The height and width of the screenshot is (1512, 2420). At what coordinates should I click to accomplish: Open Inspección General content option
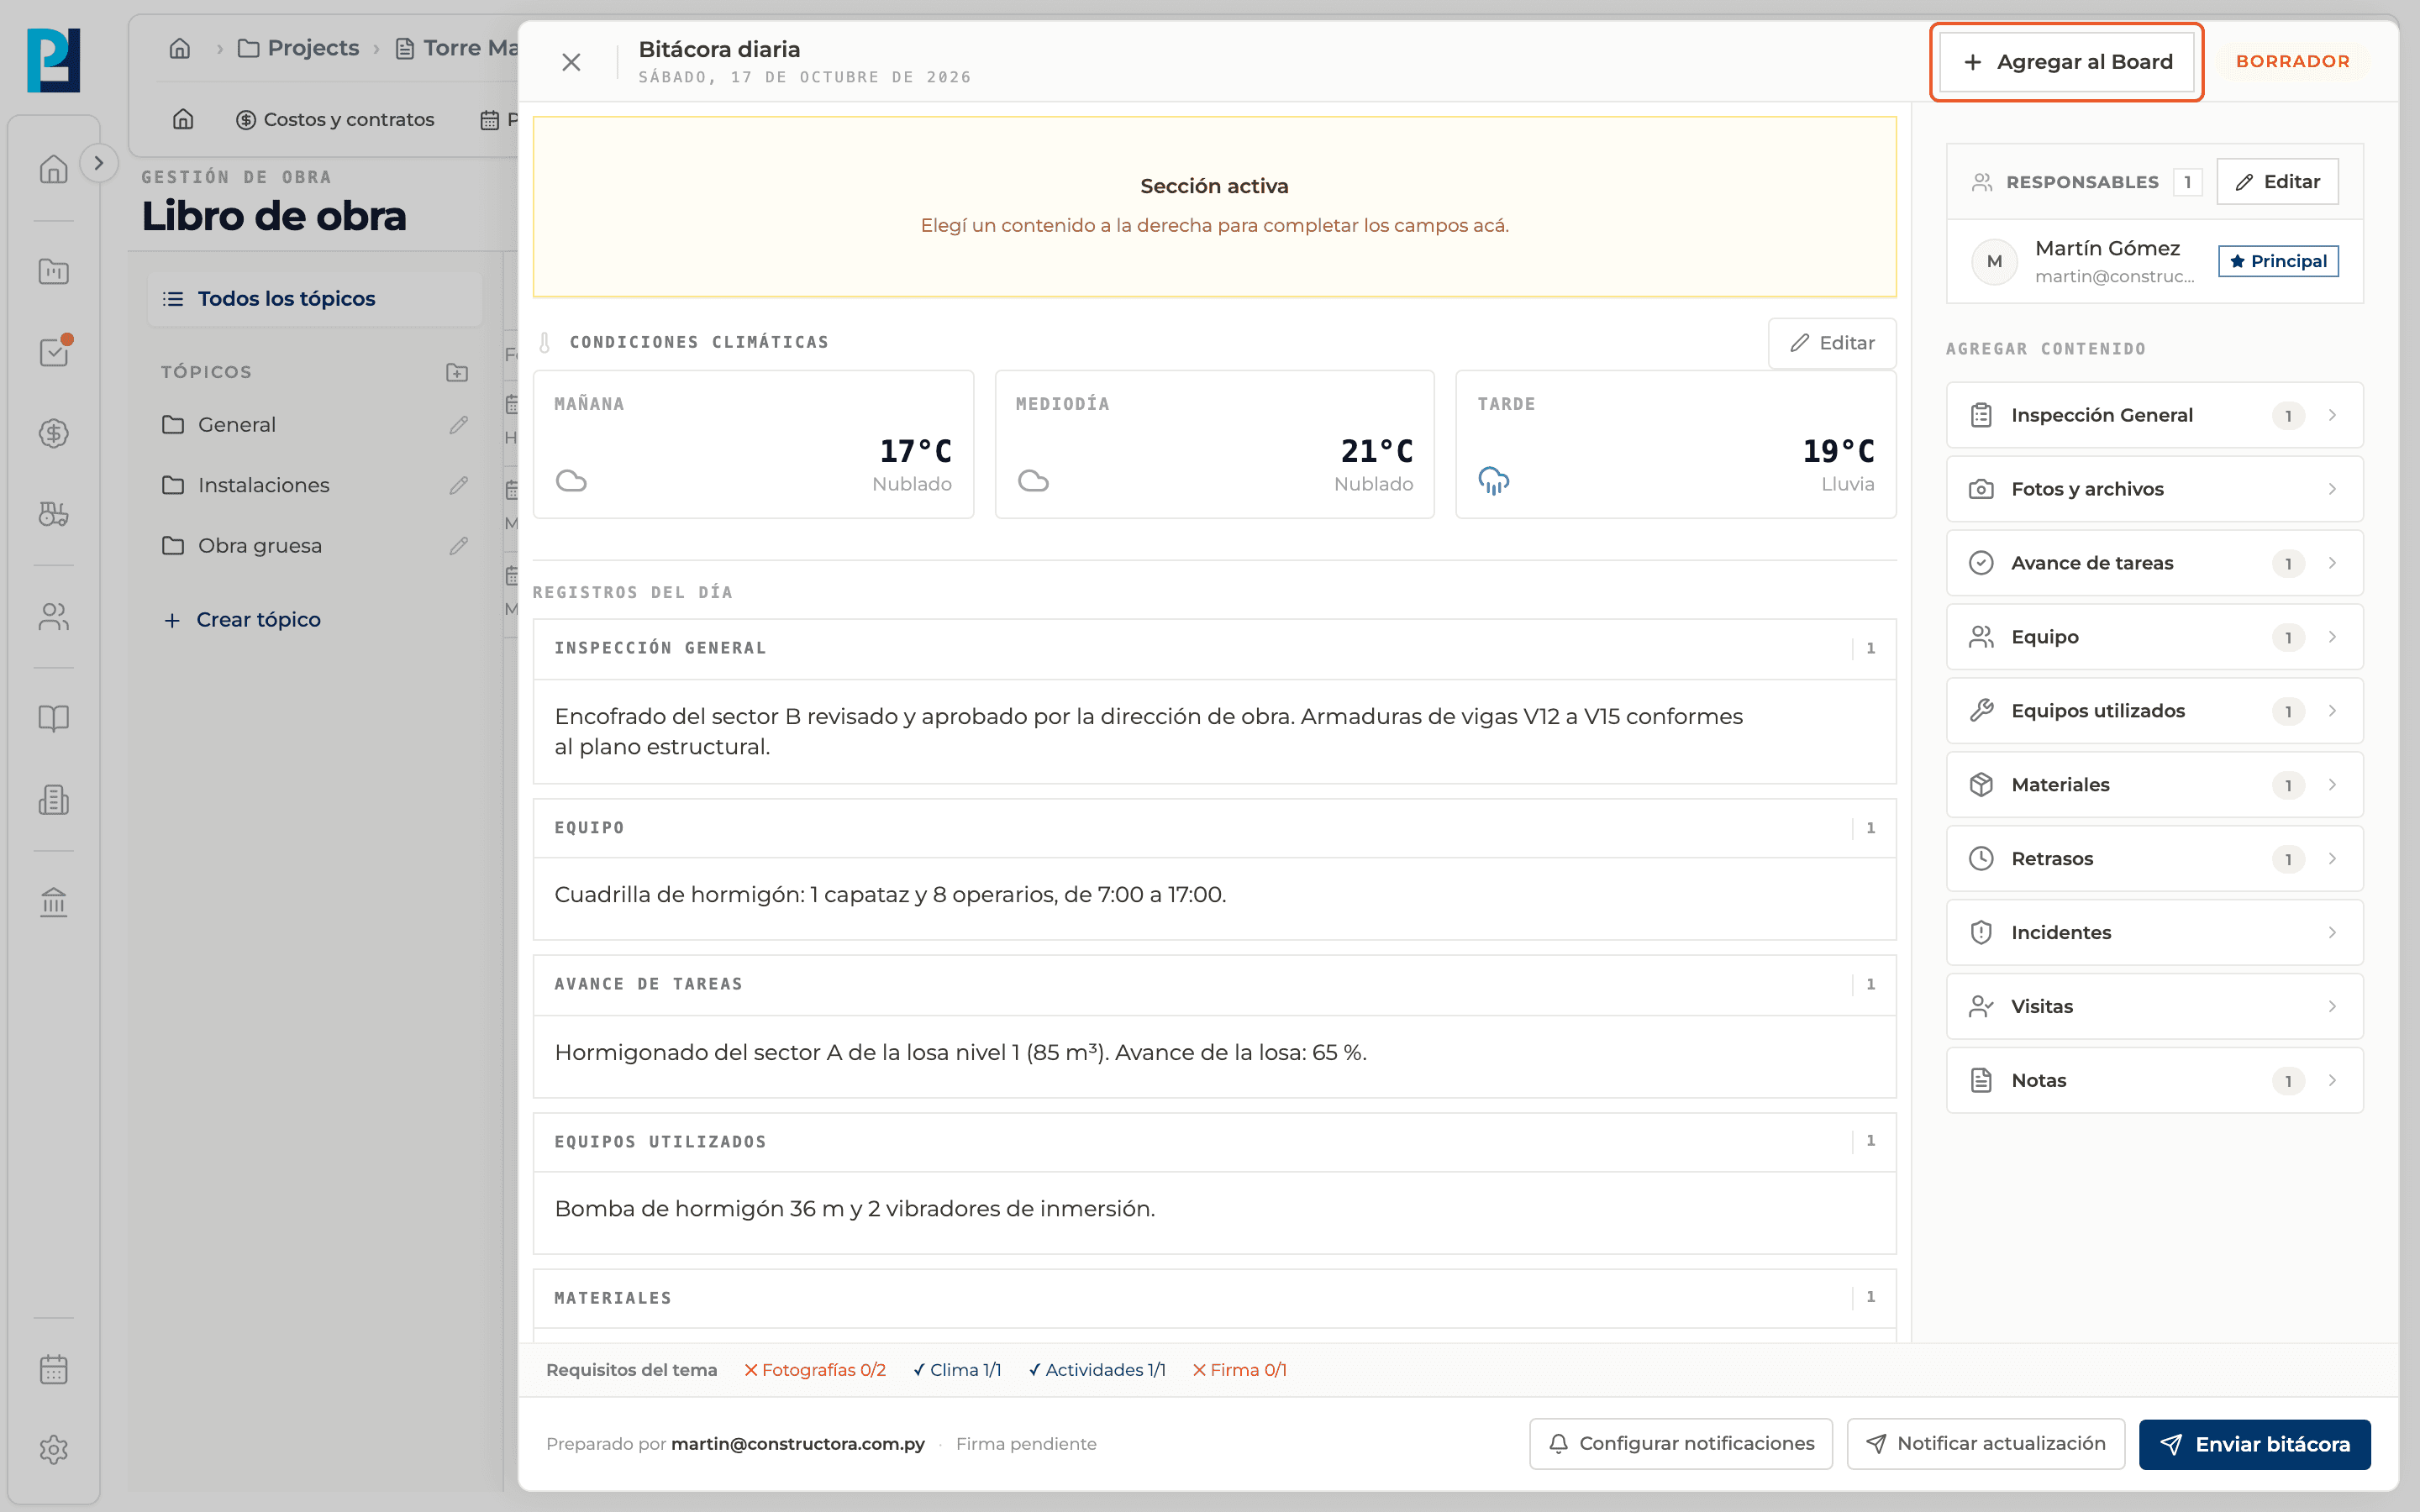[x=2154, y=415]
